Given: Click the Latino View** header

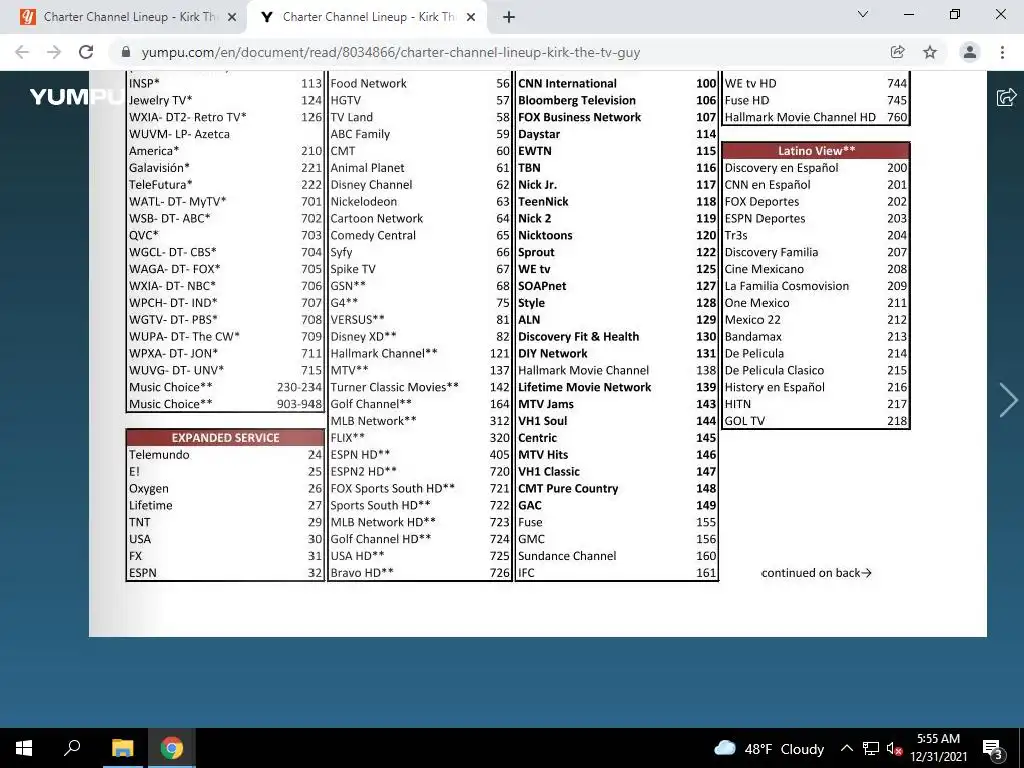Looking at the screenshot, I should click(816, 150).
